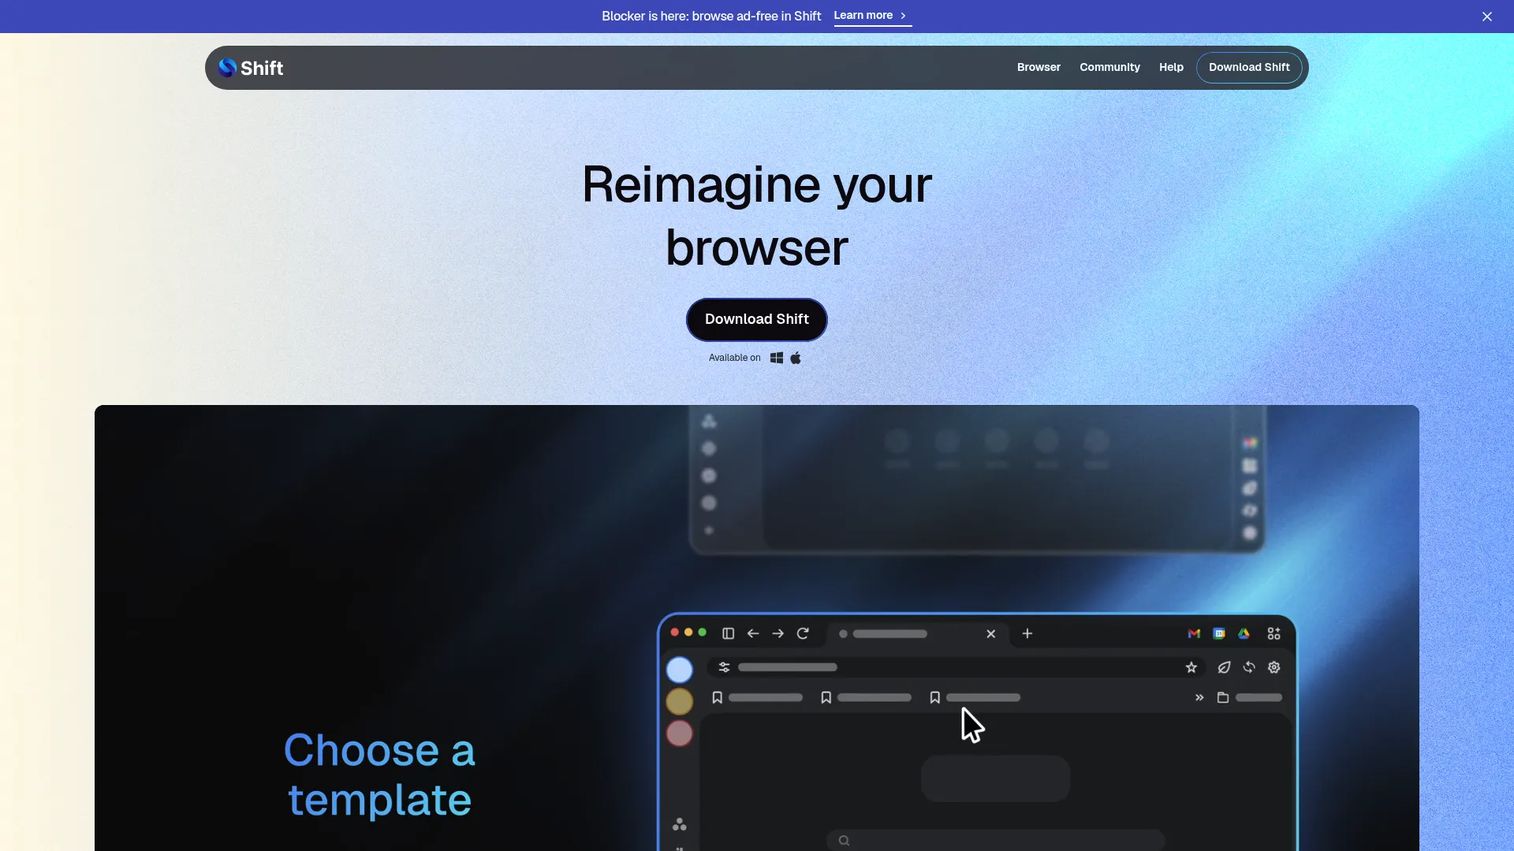This screenshot has height=851, width=1514.
Task: Click the sync arrows icon in the mockup
Action: pyautogui.click(x=1249, y=668)
